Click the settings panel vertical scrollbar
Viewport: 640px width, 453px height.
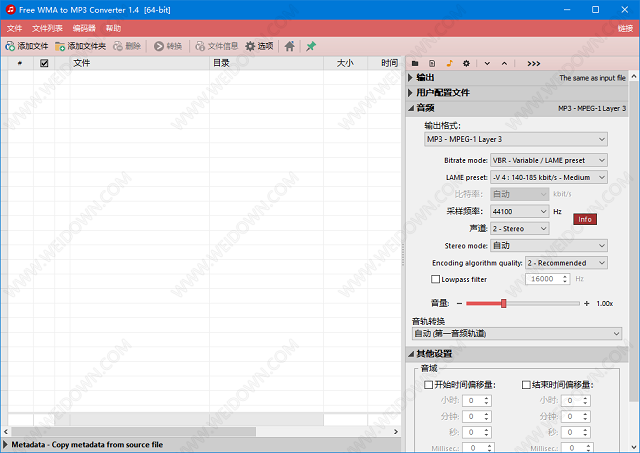633,241
